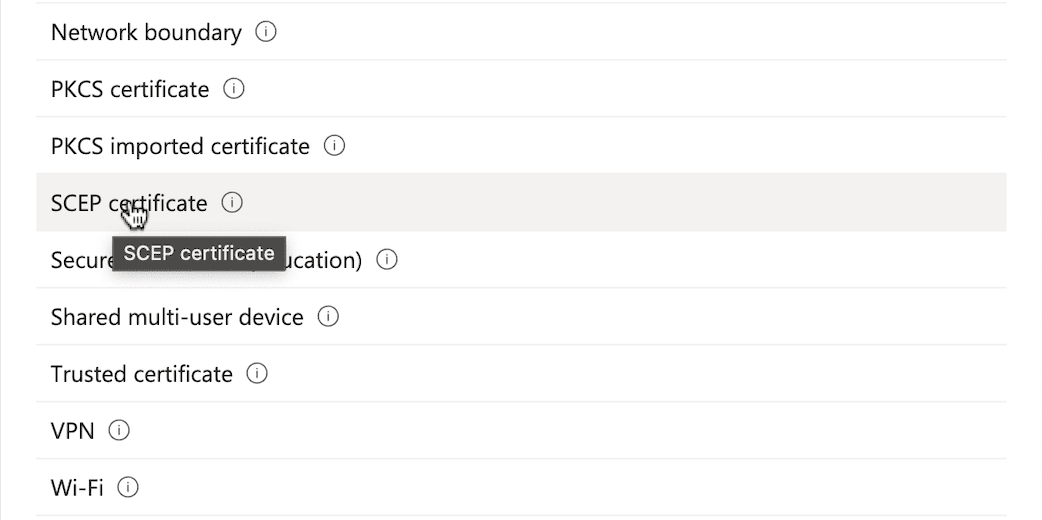Click info icon beside Wi-Fi
The width and height of the screenshot is (1042, 520).
click(128, 487)
